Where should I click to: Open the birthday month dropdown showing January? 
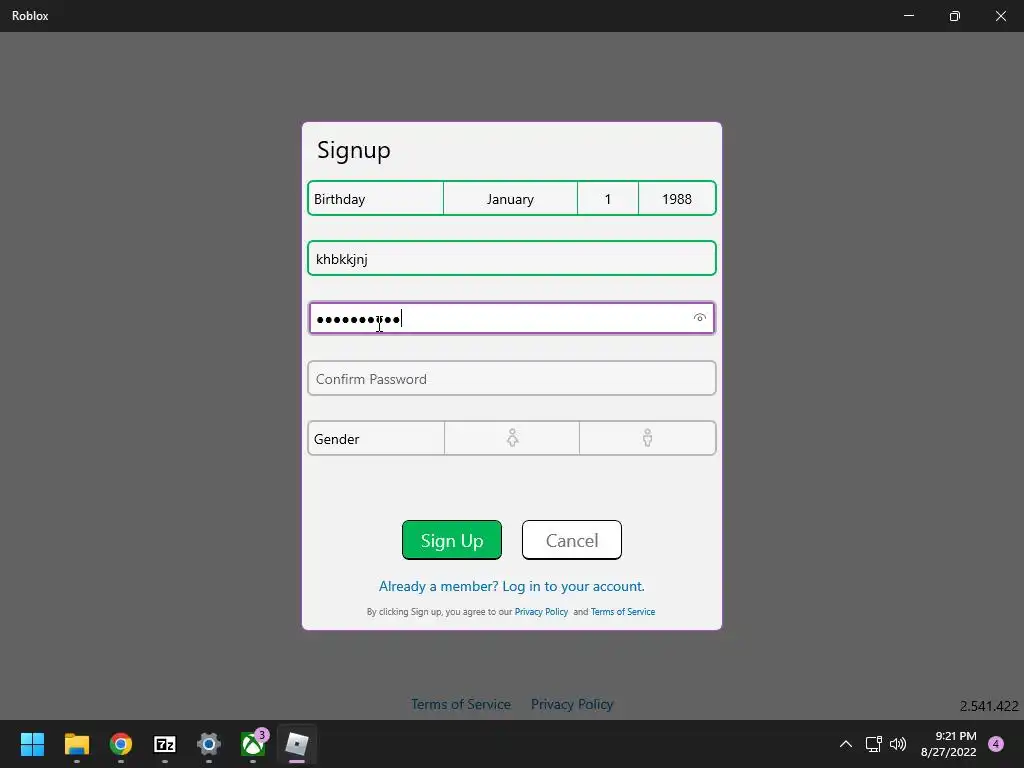pos(510,199)
